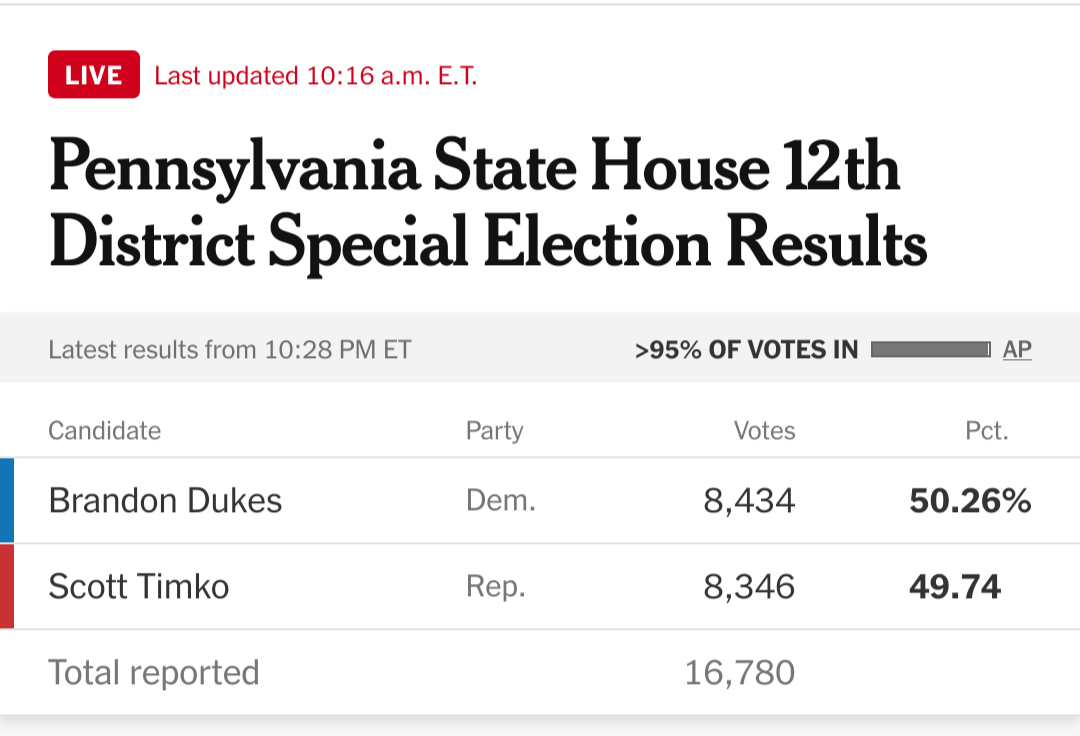1080x736 pixels.
Task: Click the votes-in progress bar
Action: click(x=931, y=349)
